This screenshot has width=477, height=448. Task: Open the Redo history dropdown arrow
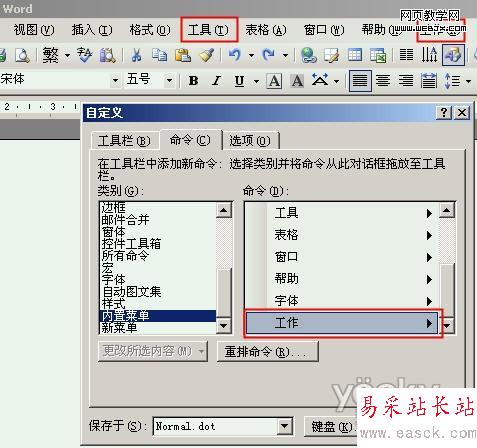coord(285,55)
